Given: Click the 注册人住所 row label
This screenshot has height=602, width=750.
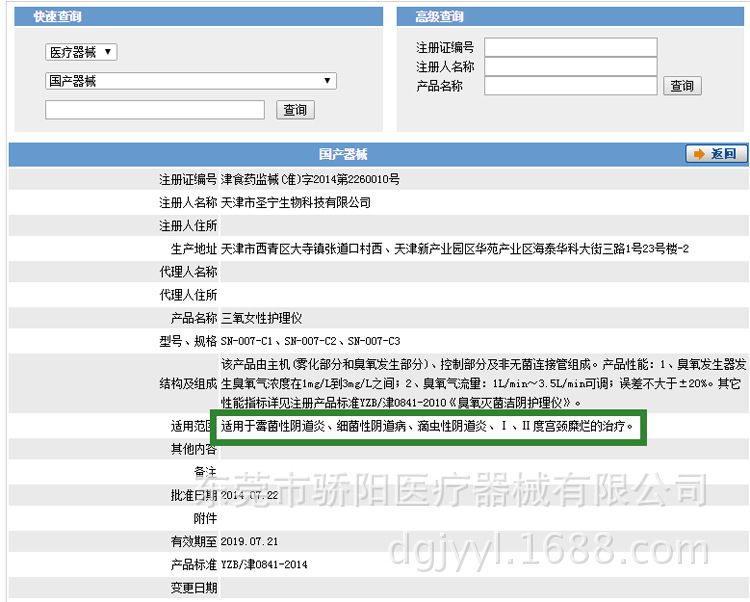Looking at the screenshot, I should 188,226.
